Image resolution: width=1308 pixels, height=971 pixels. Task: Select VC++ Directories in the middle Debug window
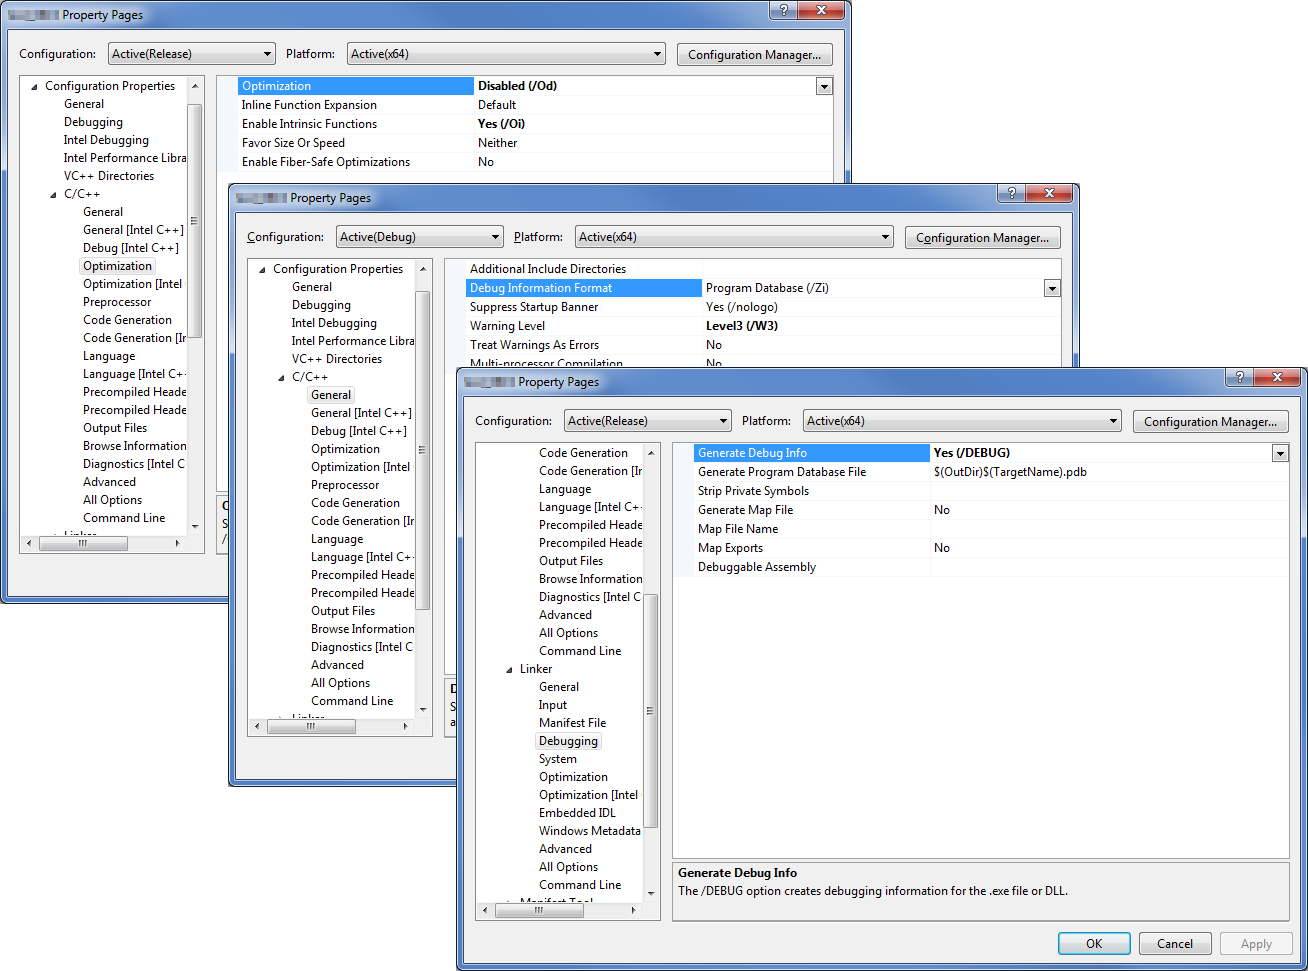coord(336,359)
